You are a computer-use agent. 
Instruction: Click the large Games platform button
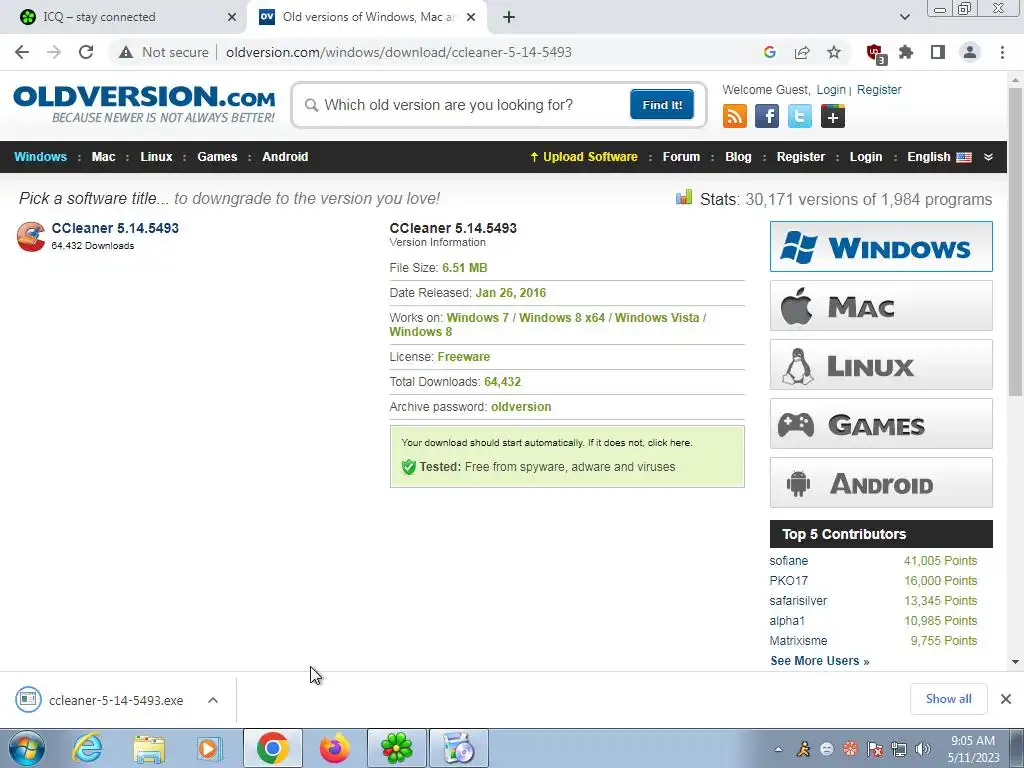click(x=881, y=424)
